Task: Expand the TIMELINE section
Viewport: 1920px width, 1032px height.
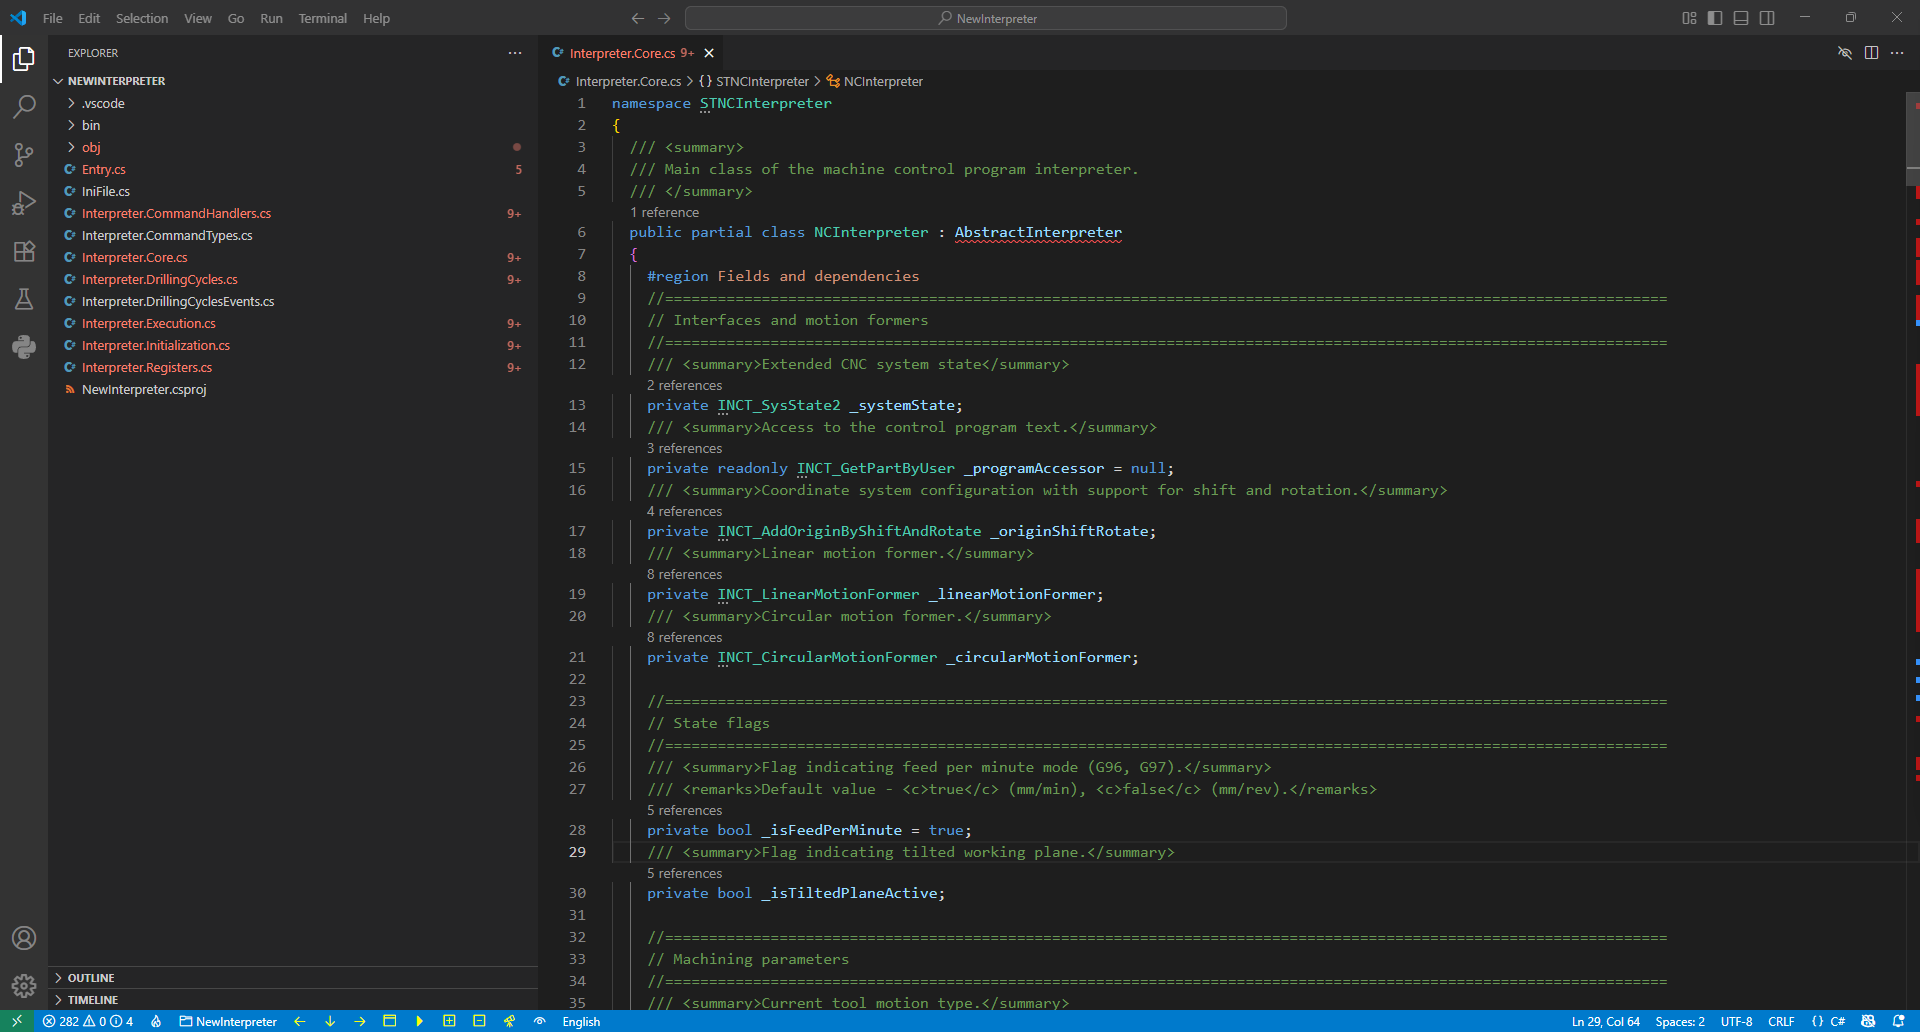Action: coord(93,1000)
